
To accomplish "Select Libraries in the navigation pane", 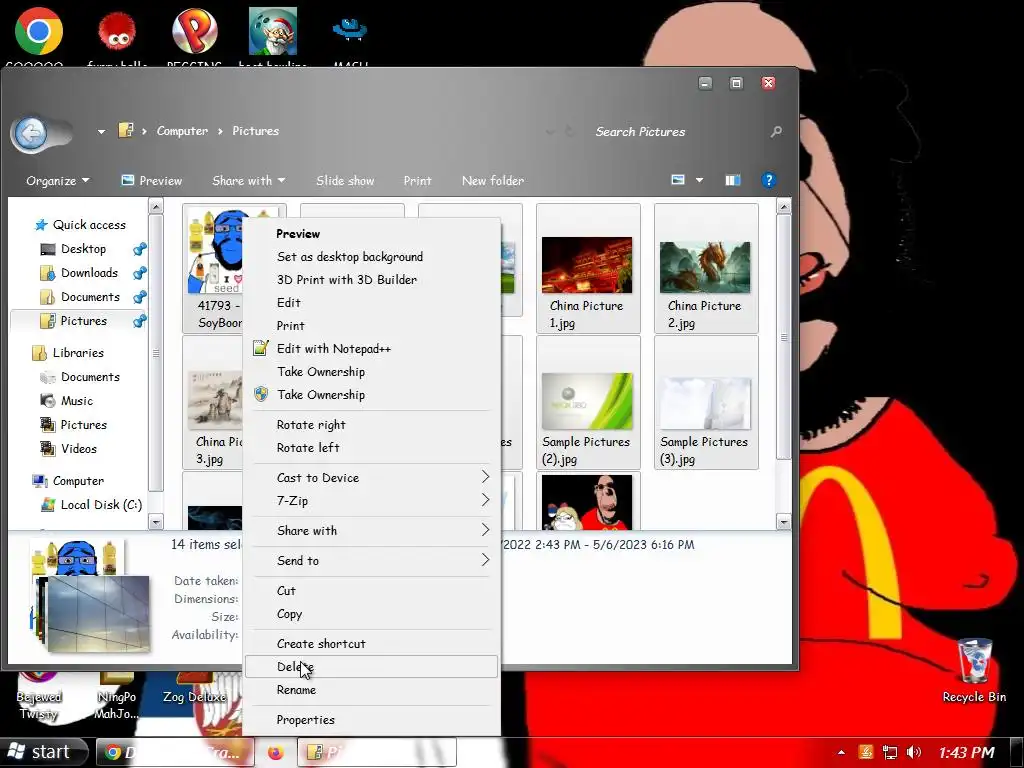I will click(x=78, y=353).
